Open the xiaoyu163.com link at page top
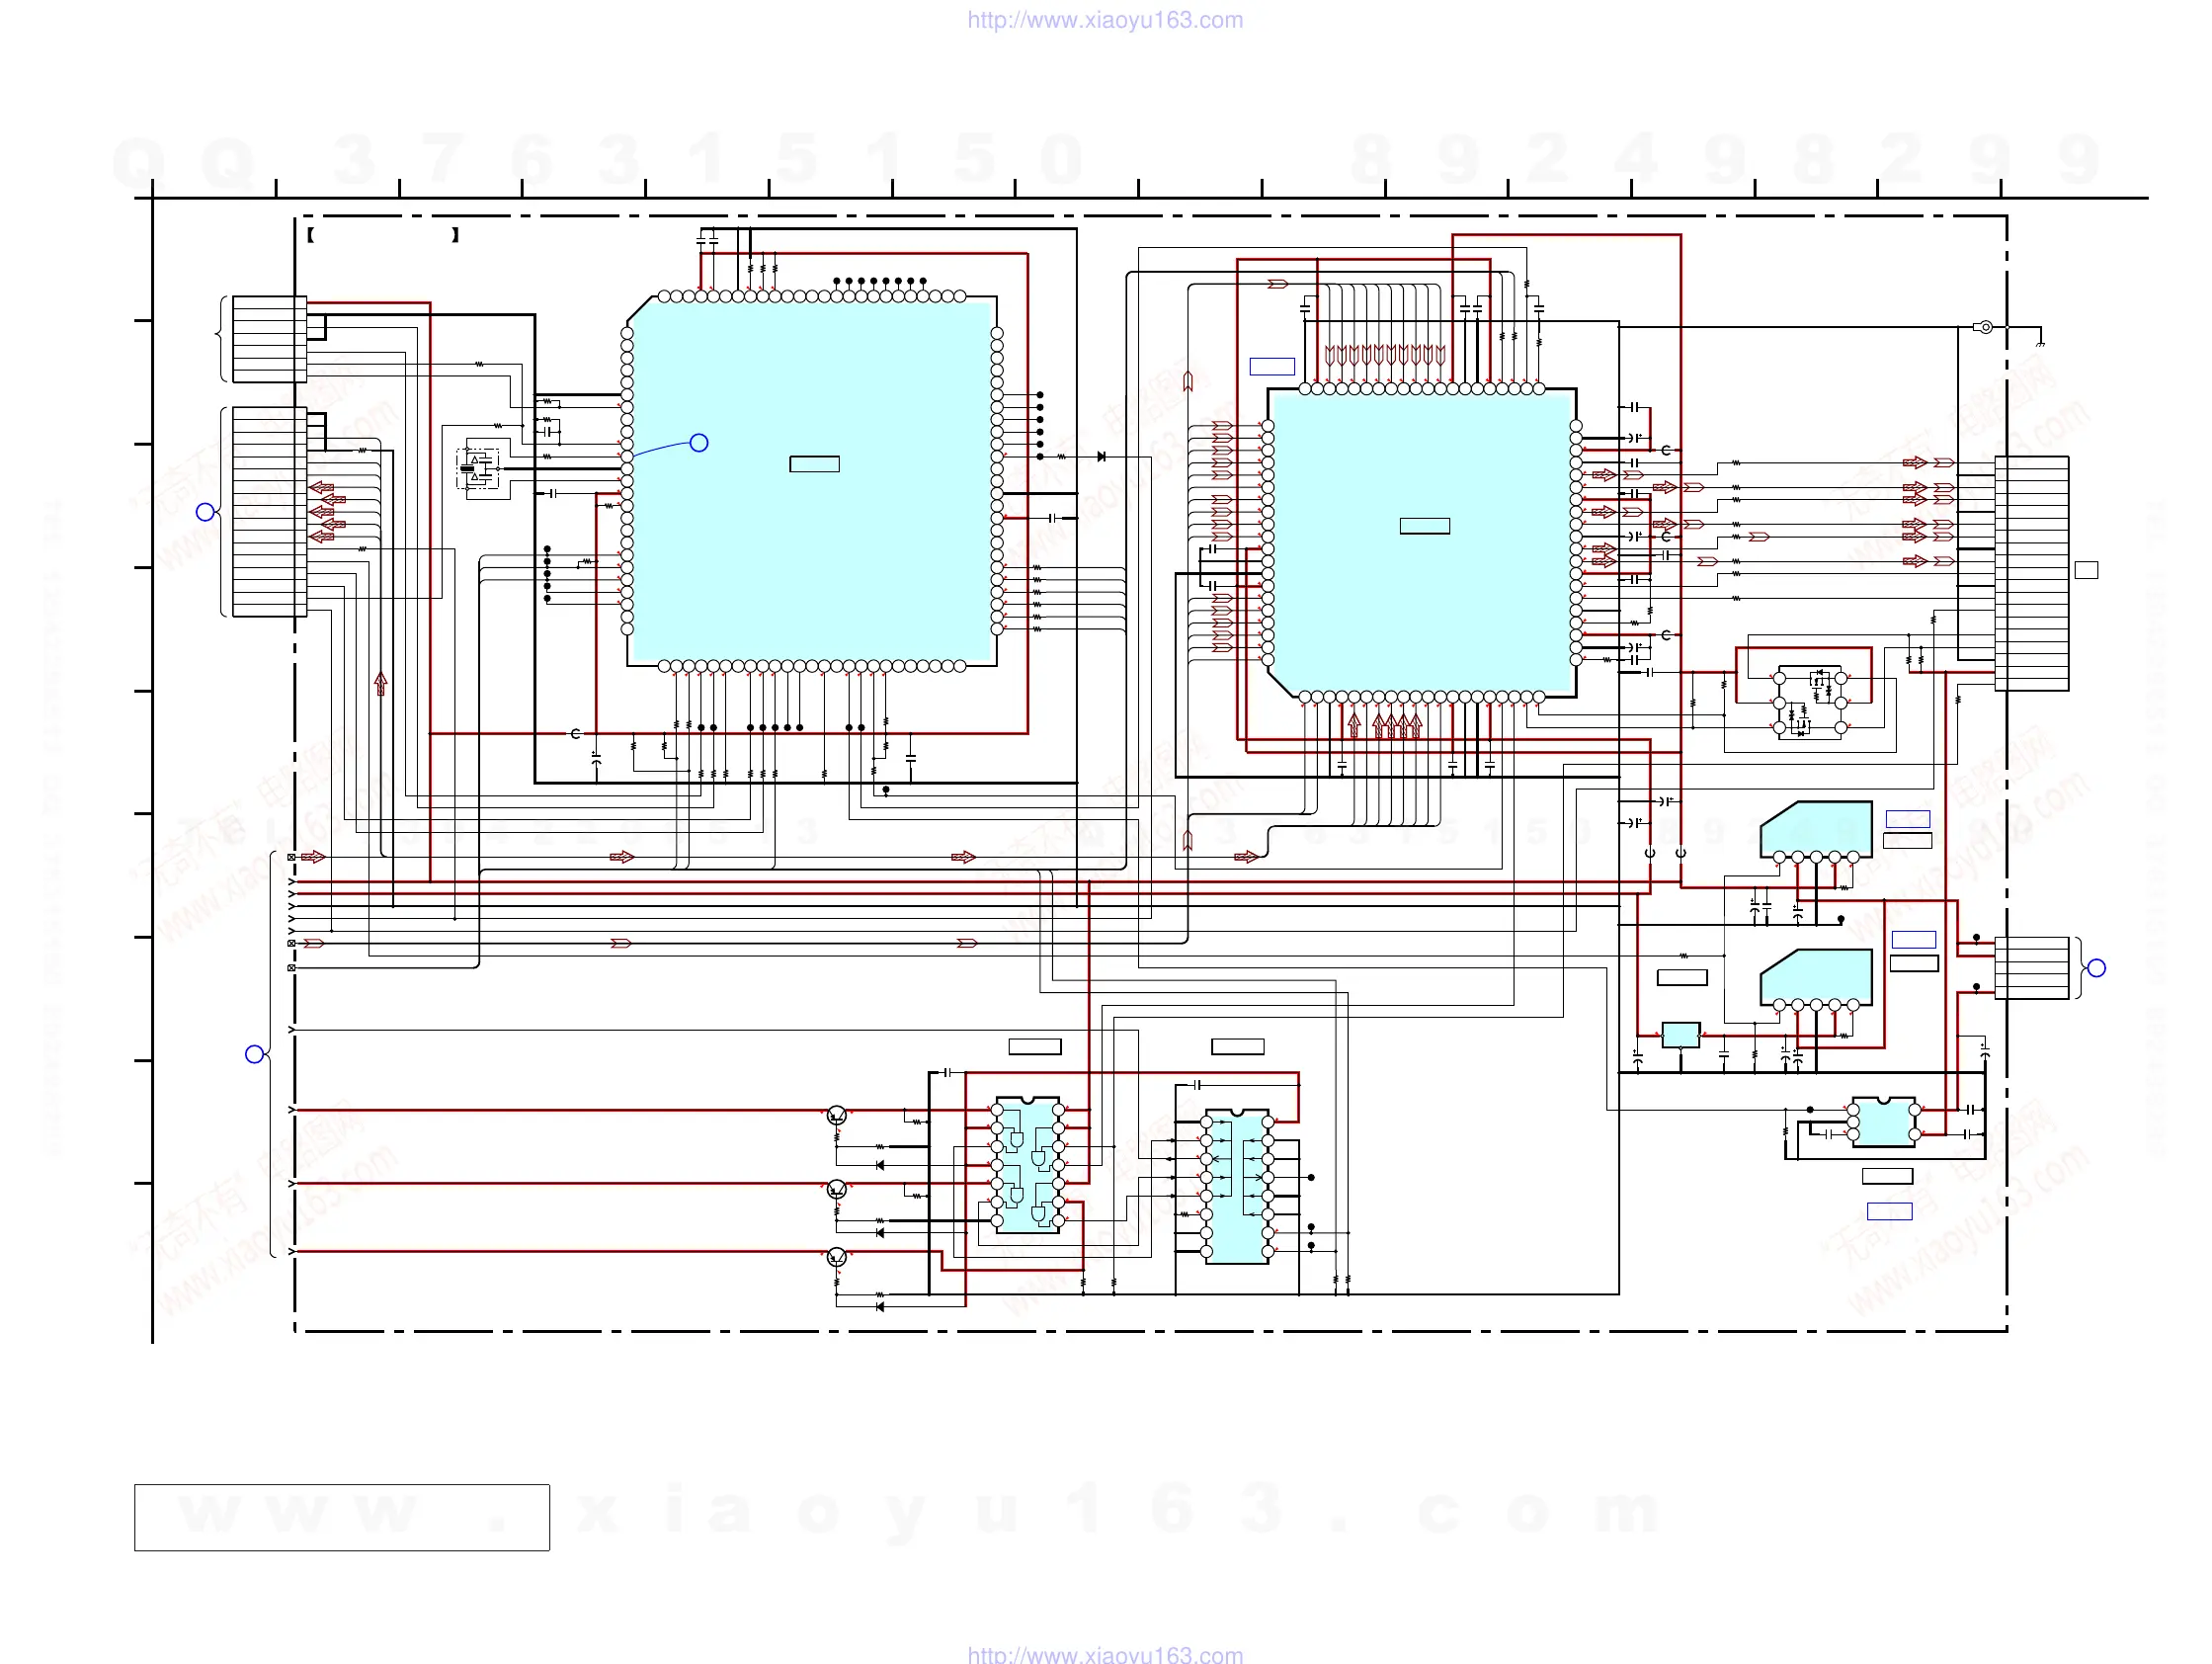 click(x=1105, y=20)
